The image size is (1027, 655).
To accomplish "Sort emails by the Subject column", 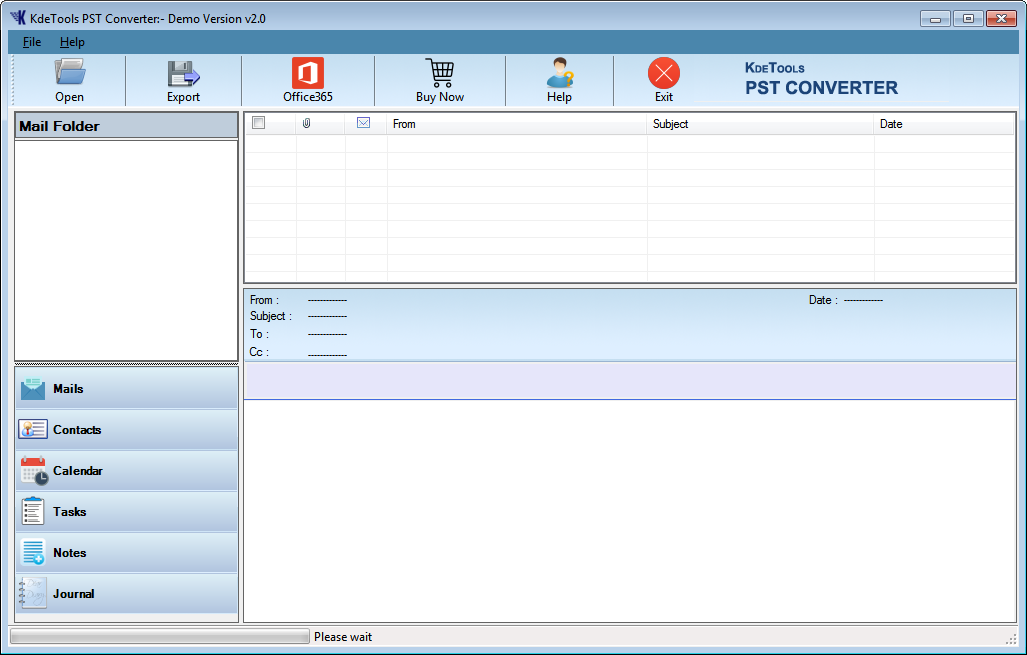I will [760, 124].
